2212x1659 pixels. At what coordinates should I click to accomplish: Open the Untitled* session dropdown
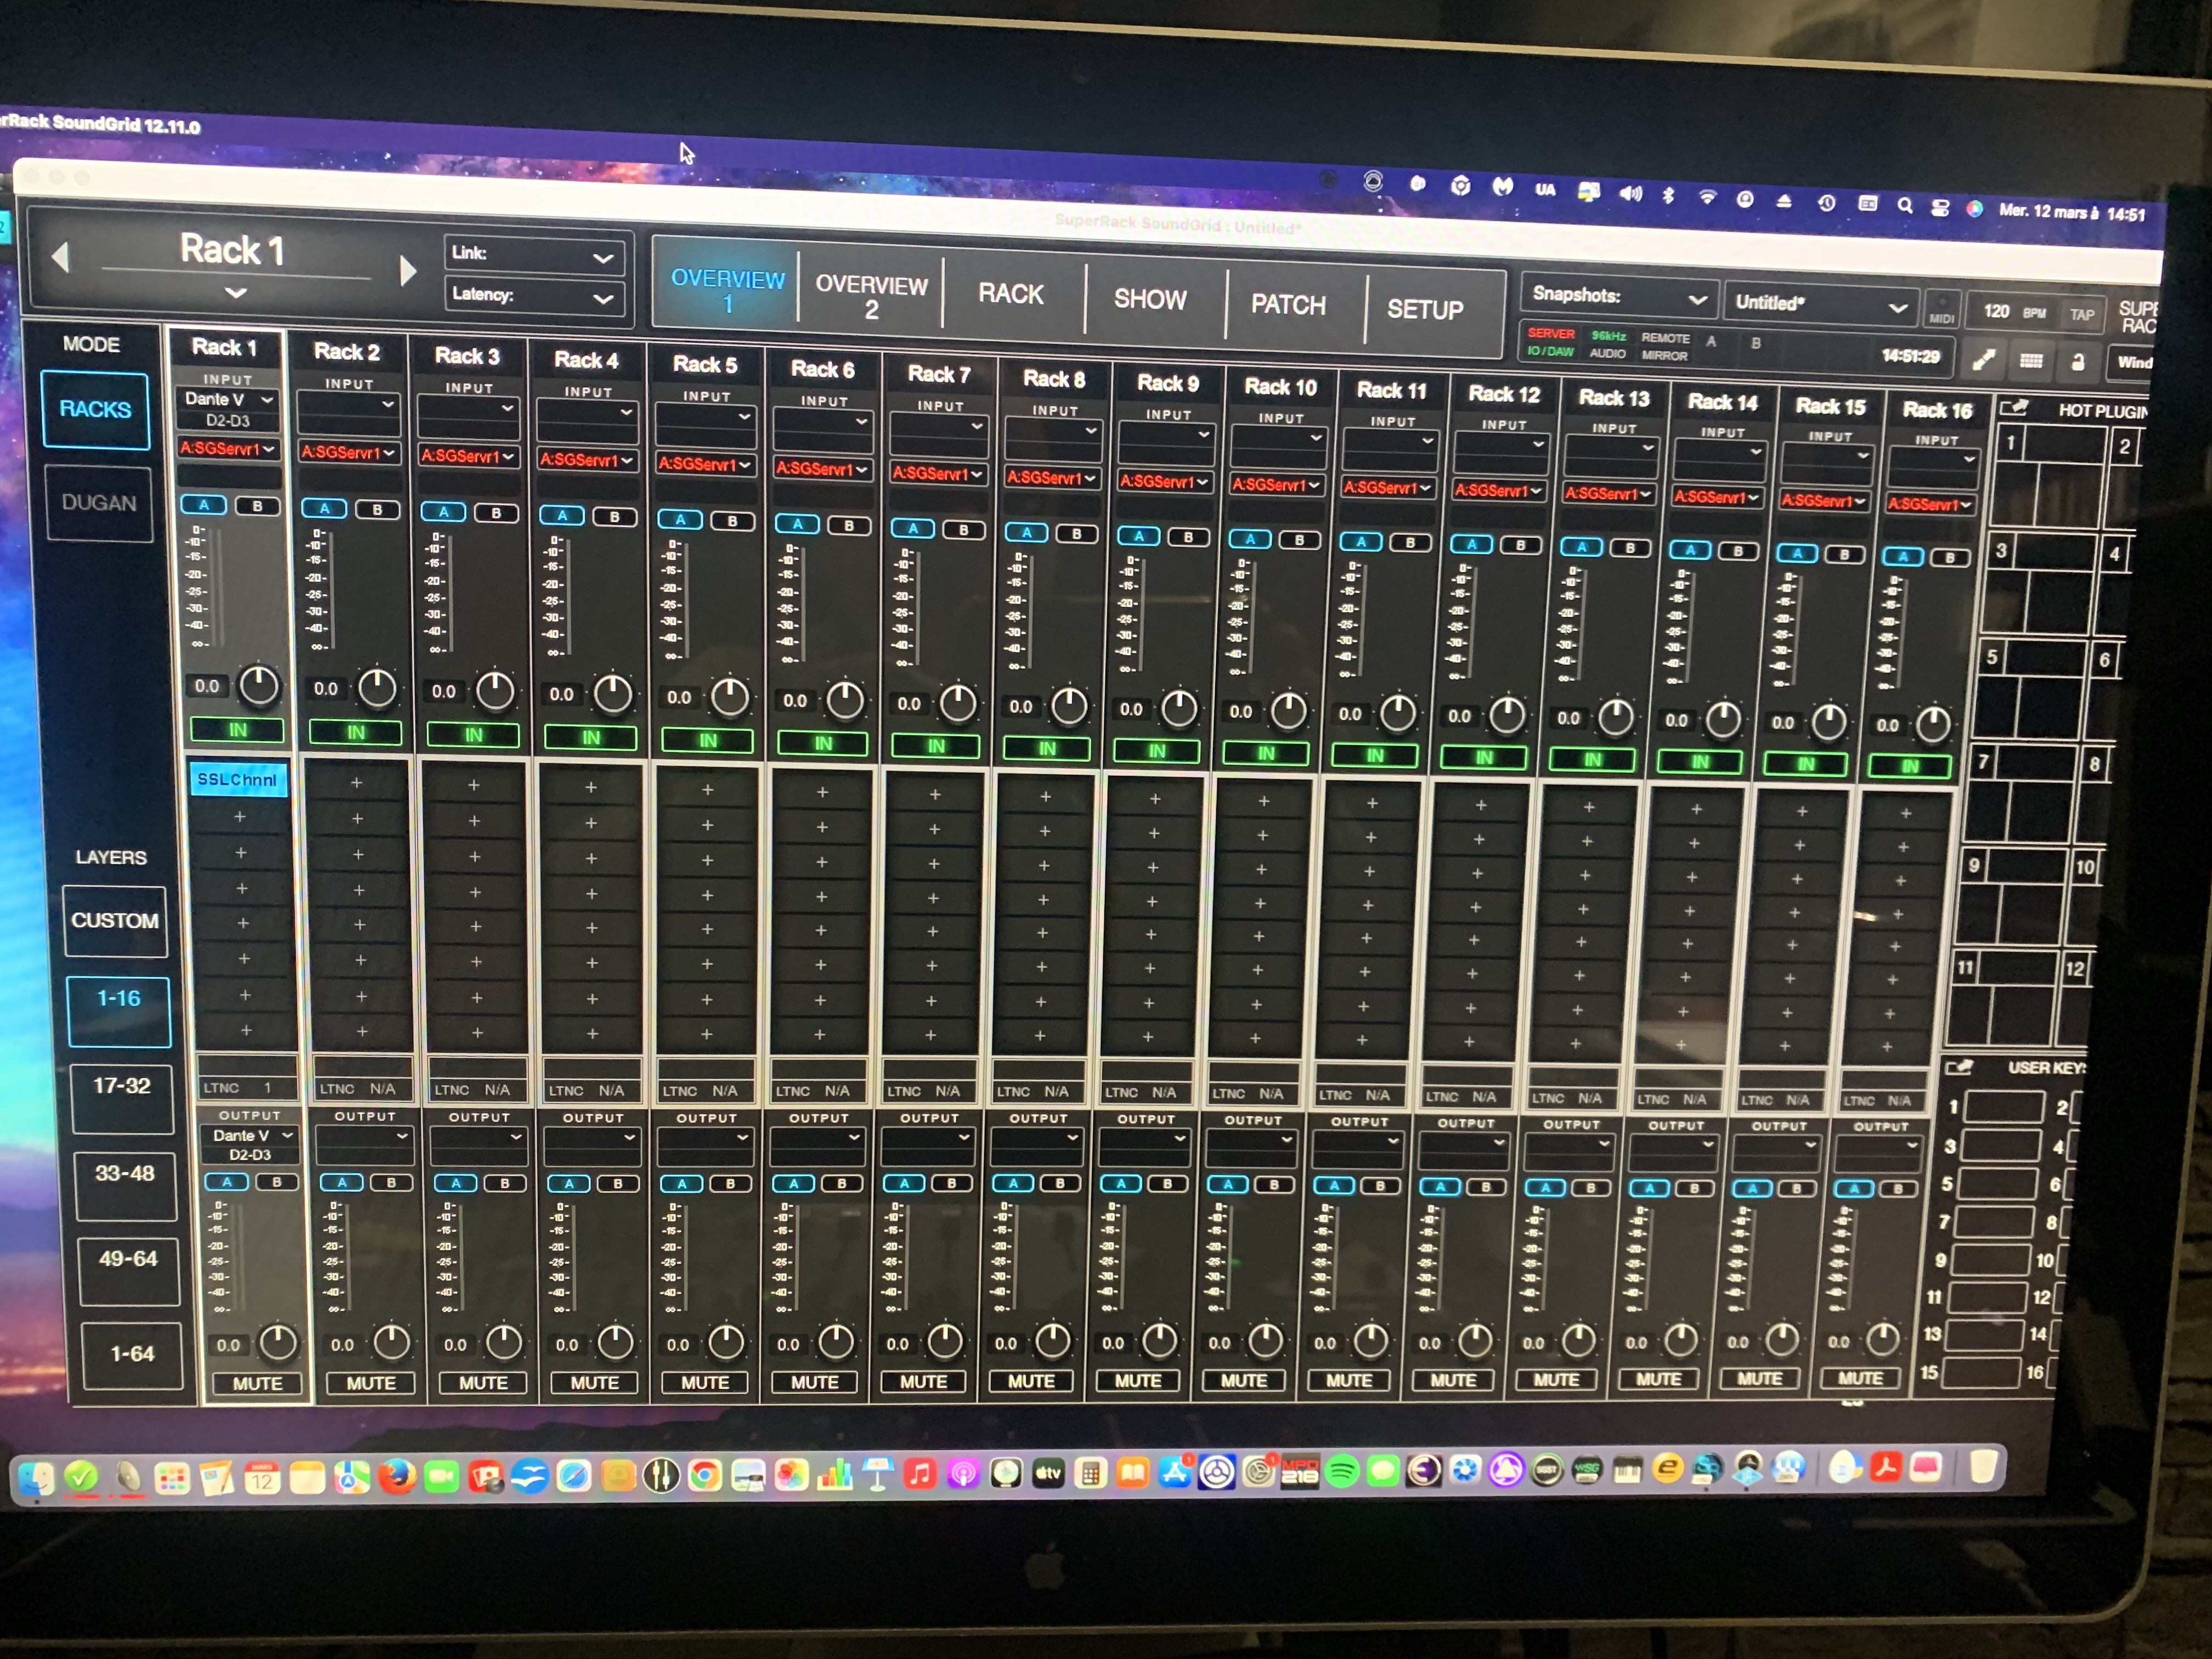1821,304
